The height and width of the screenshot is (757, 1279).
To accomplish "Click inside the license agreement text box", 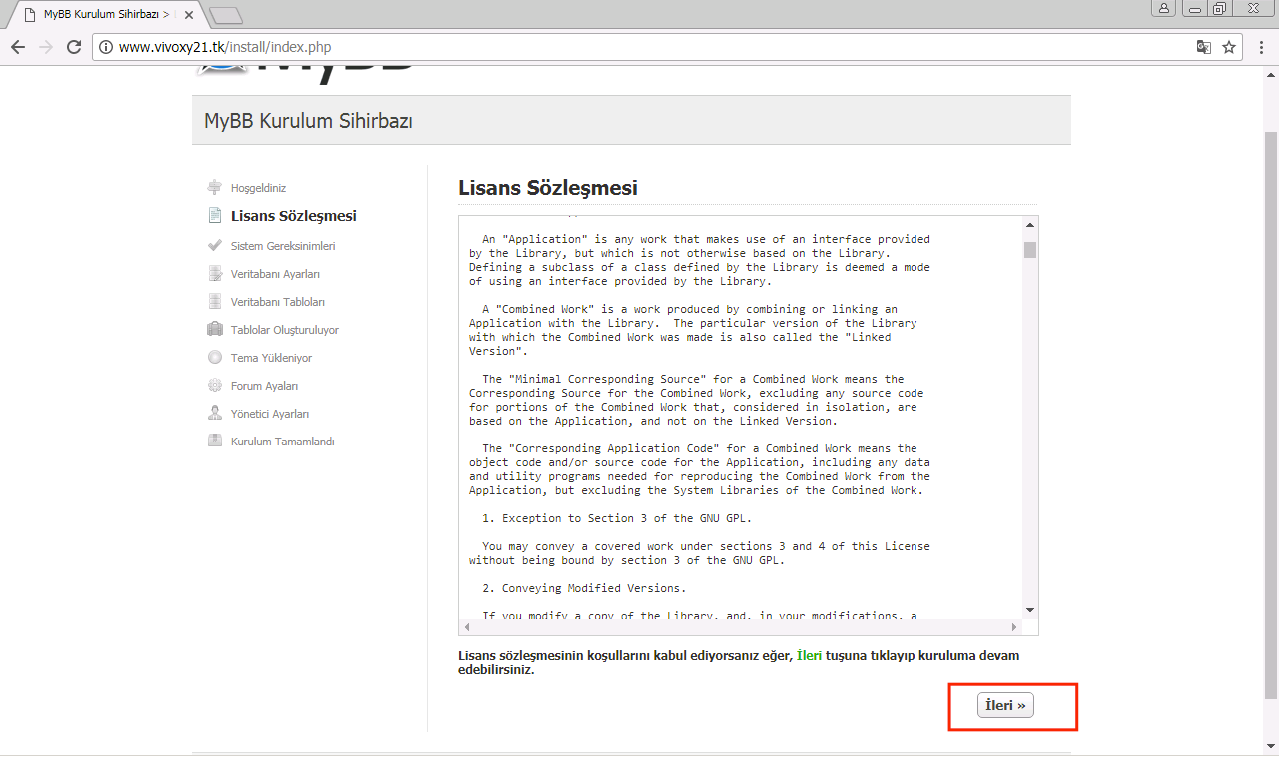I will pos(739,418).
